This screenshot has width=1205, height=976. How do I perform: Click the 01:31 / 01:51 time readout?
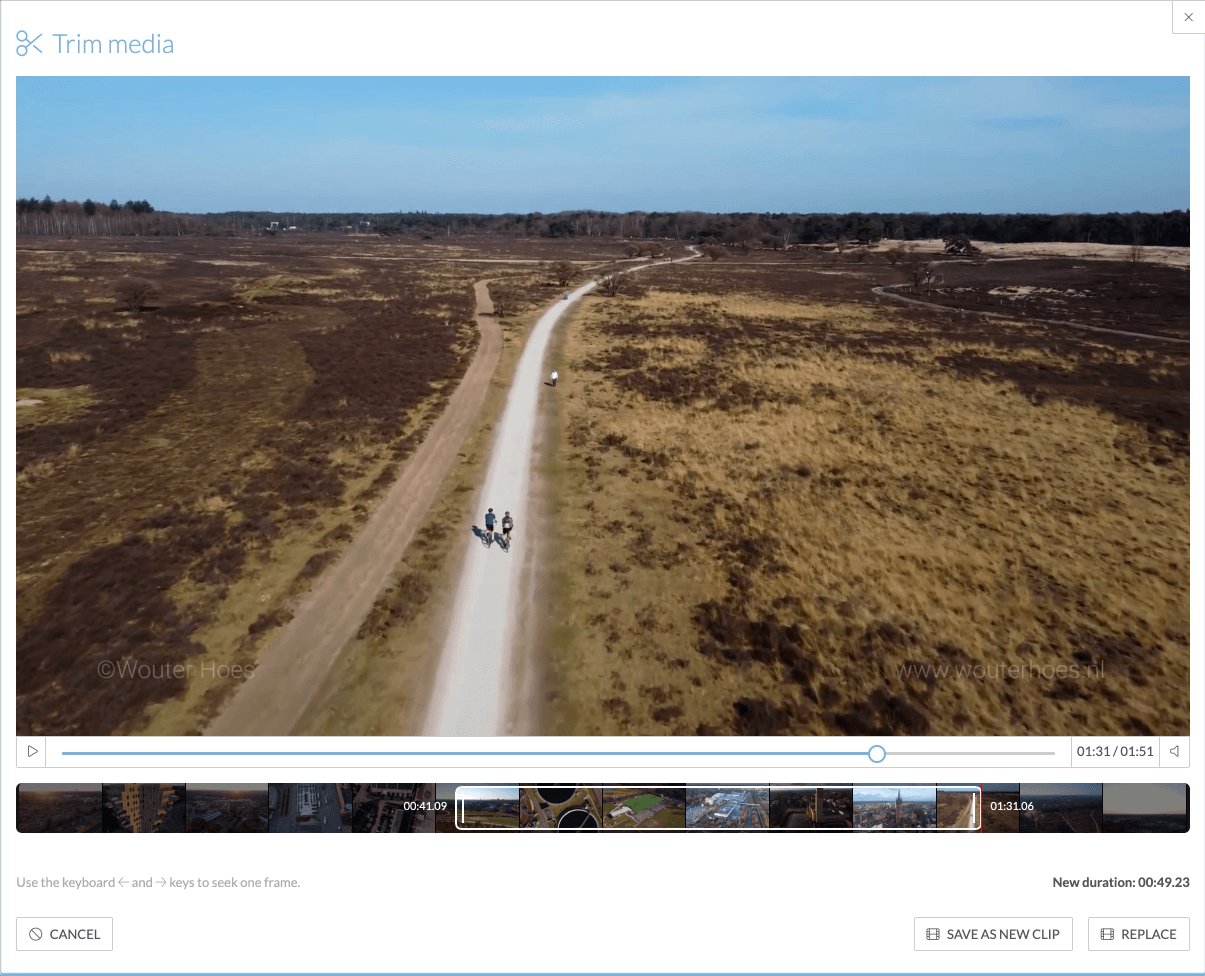click(1115, 752)
